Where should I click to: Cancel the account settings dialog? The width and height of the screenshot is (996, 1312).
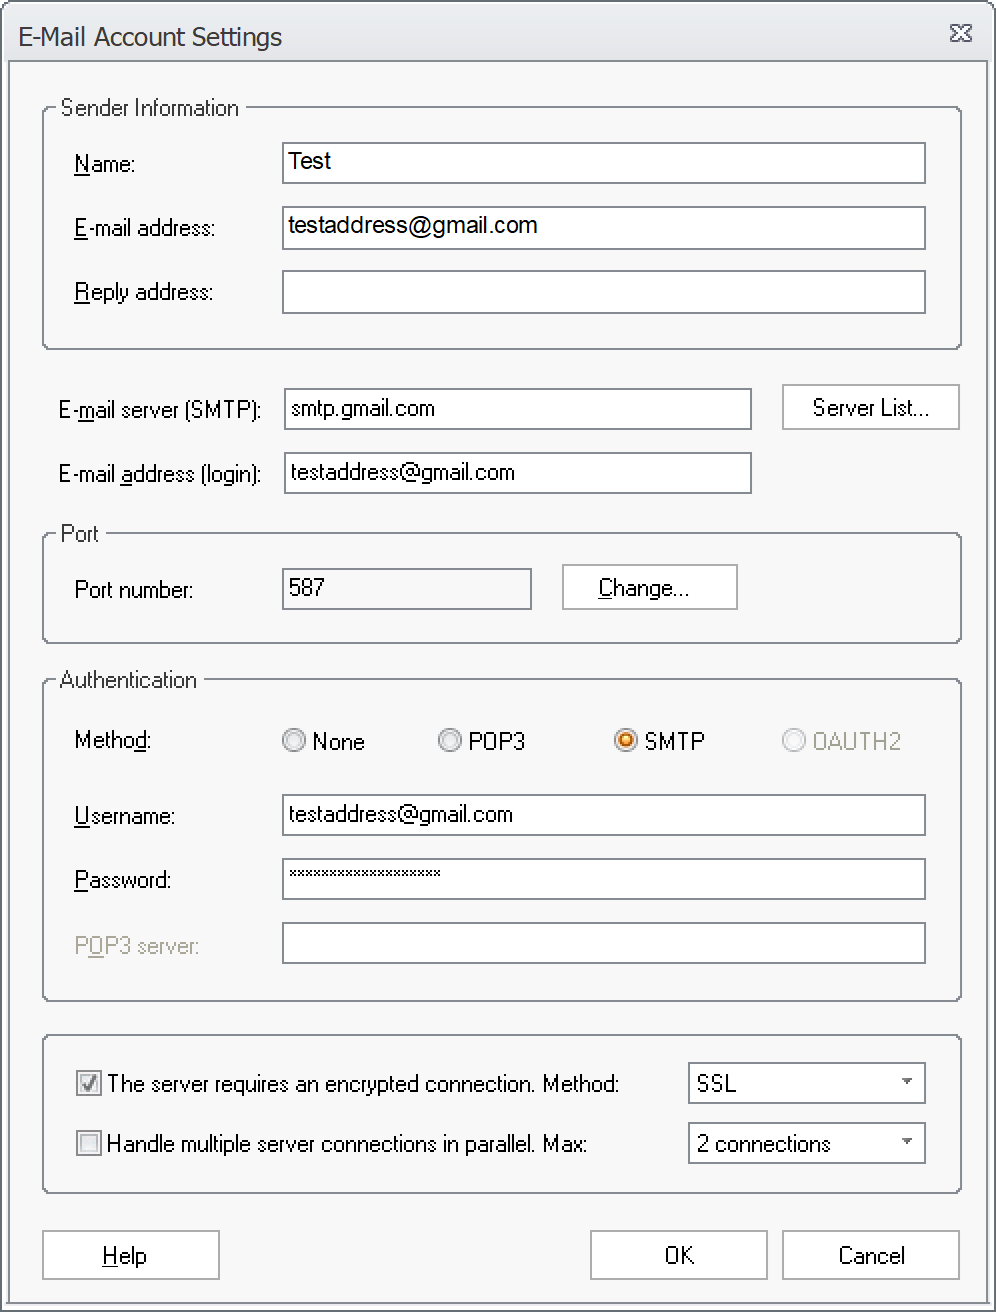(869, 1255)
